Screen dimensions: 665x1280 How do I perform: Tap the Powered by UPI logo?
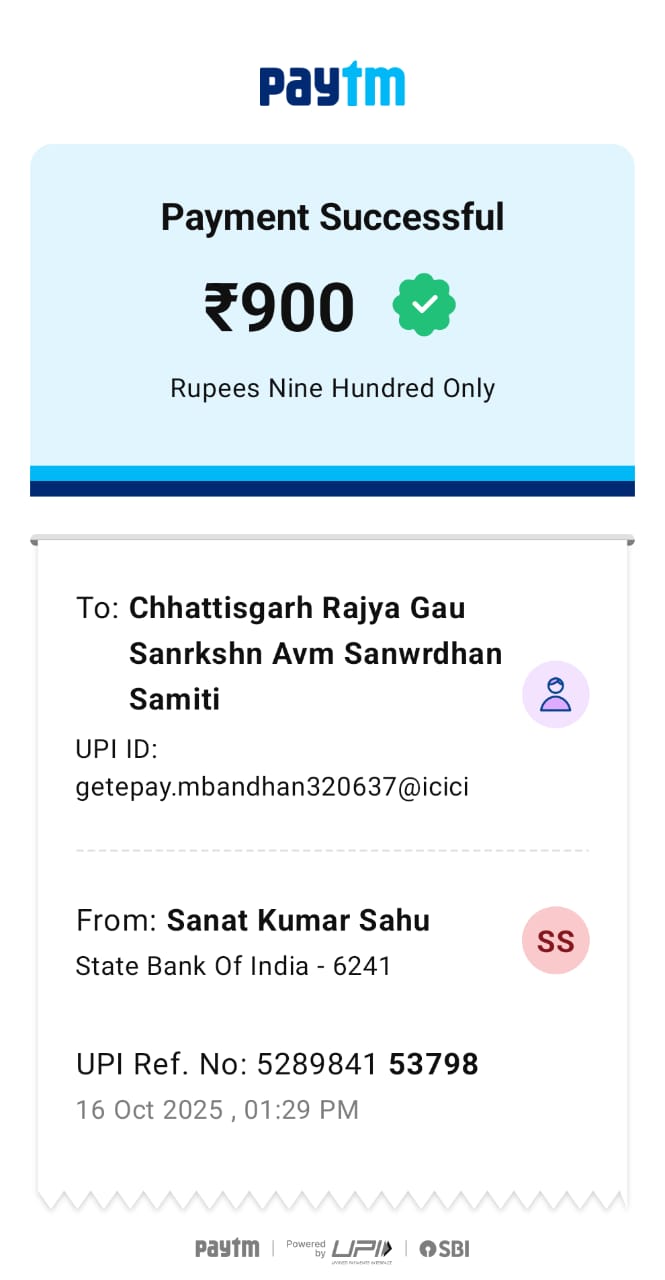click(x=340, y=1248)
